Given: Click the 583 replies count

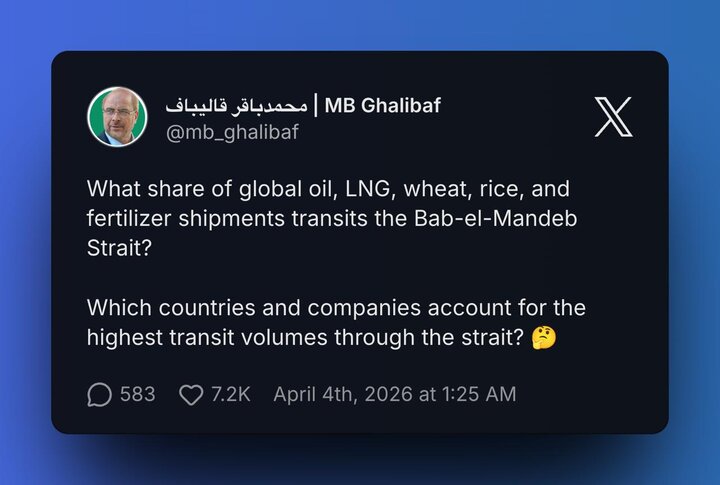Looking at the screenshot, I should [137, 394].
